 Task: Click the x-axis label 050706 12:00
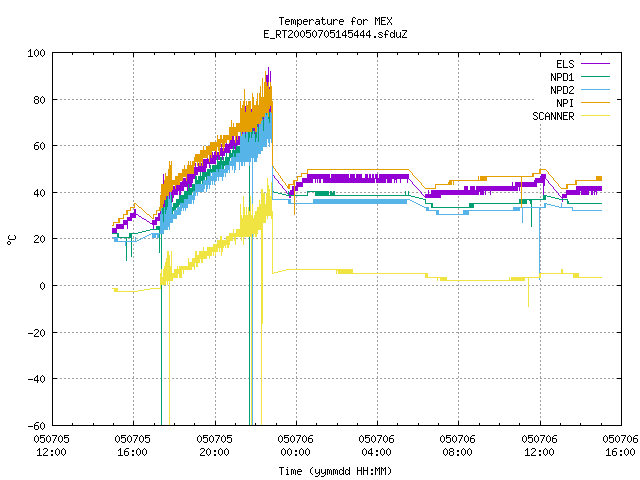tap(539, 445)
